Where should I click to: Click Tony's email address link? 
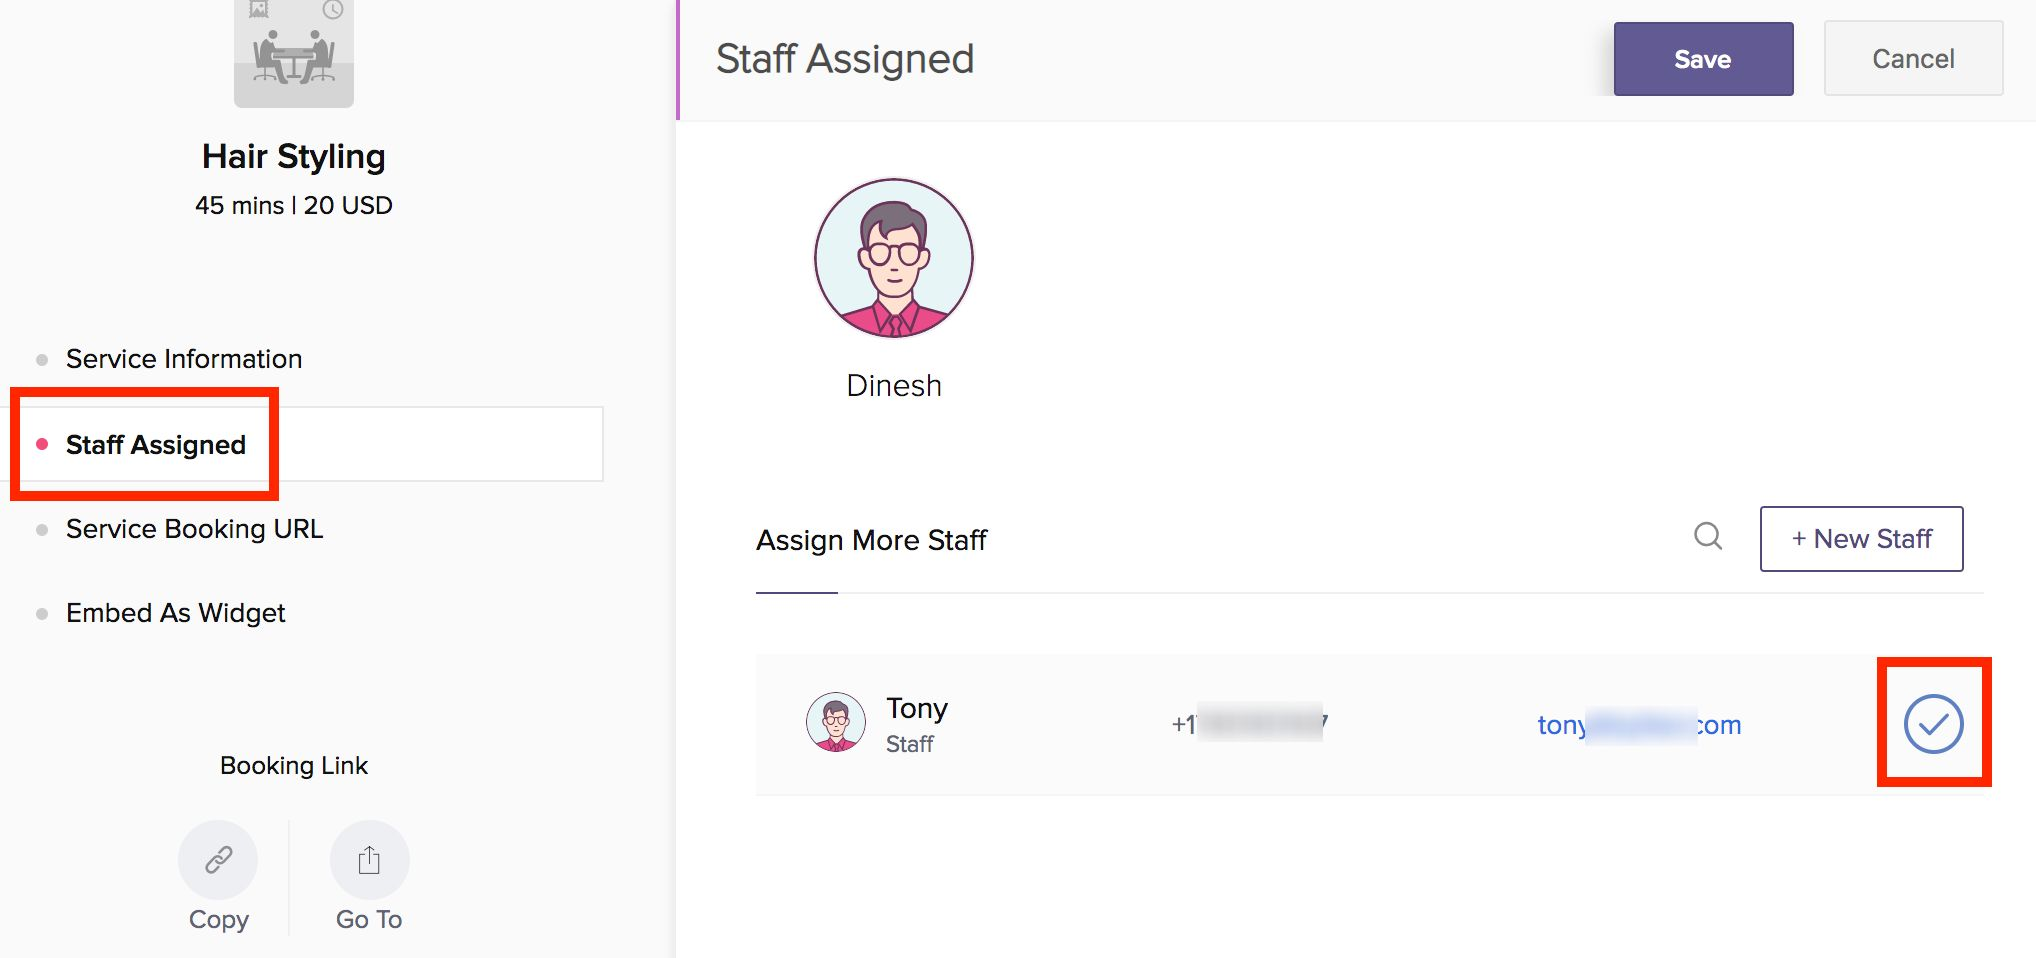[1639, 725]
